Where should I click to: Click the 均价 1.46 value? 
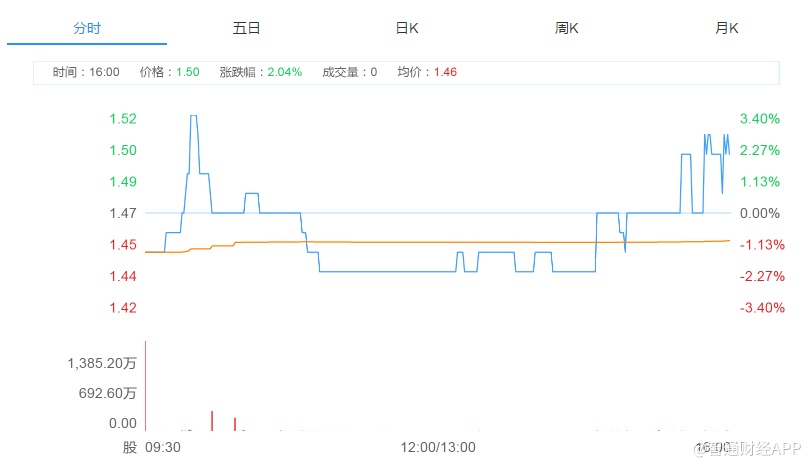[445, 72]
